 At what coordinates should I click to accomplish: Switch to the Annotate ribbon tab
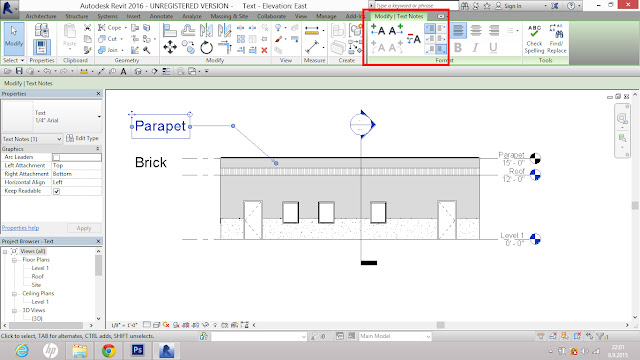point(161,16)
